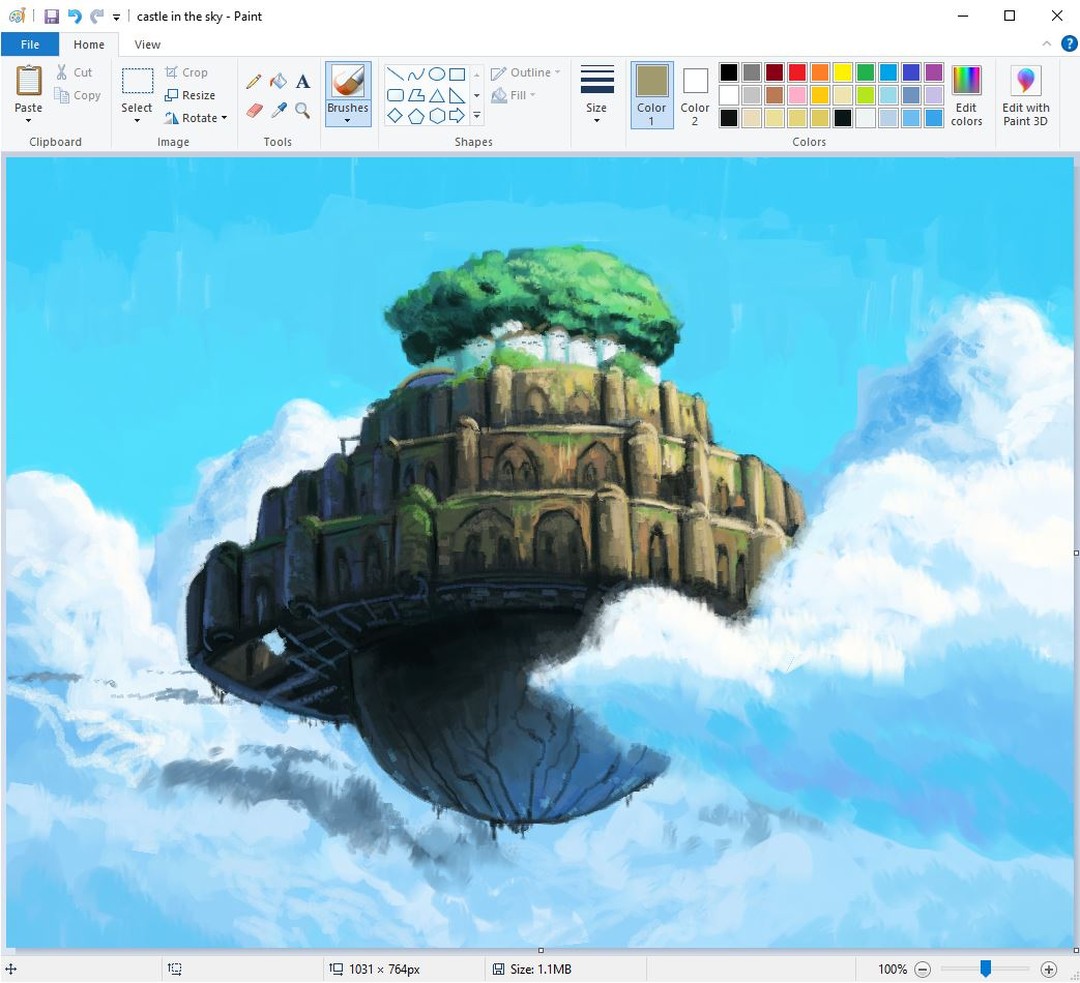Viewport: 1080px width, 983px height.
Task: Click the Paint app icon in title bar
Action: pos(17,16)
